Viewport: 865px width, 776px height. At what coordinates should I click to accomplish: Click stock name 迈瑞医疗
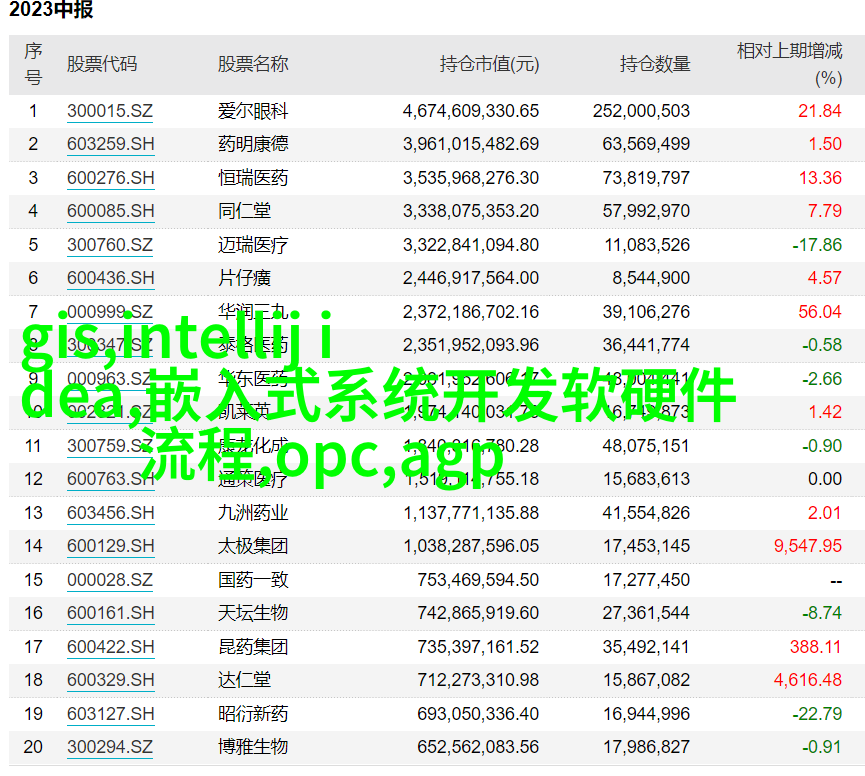pos(253,245)
